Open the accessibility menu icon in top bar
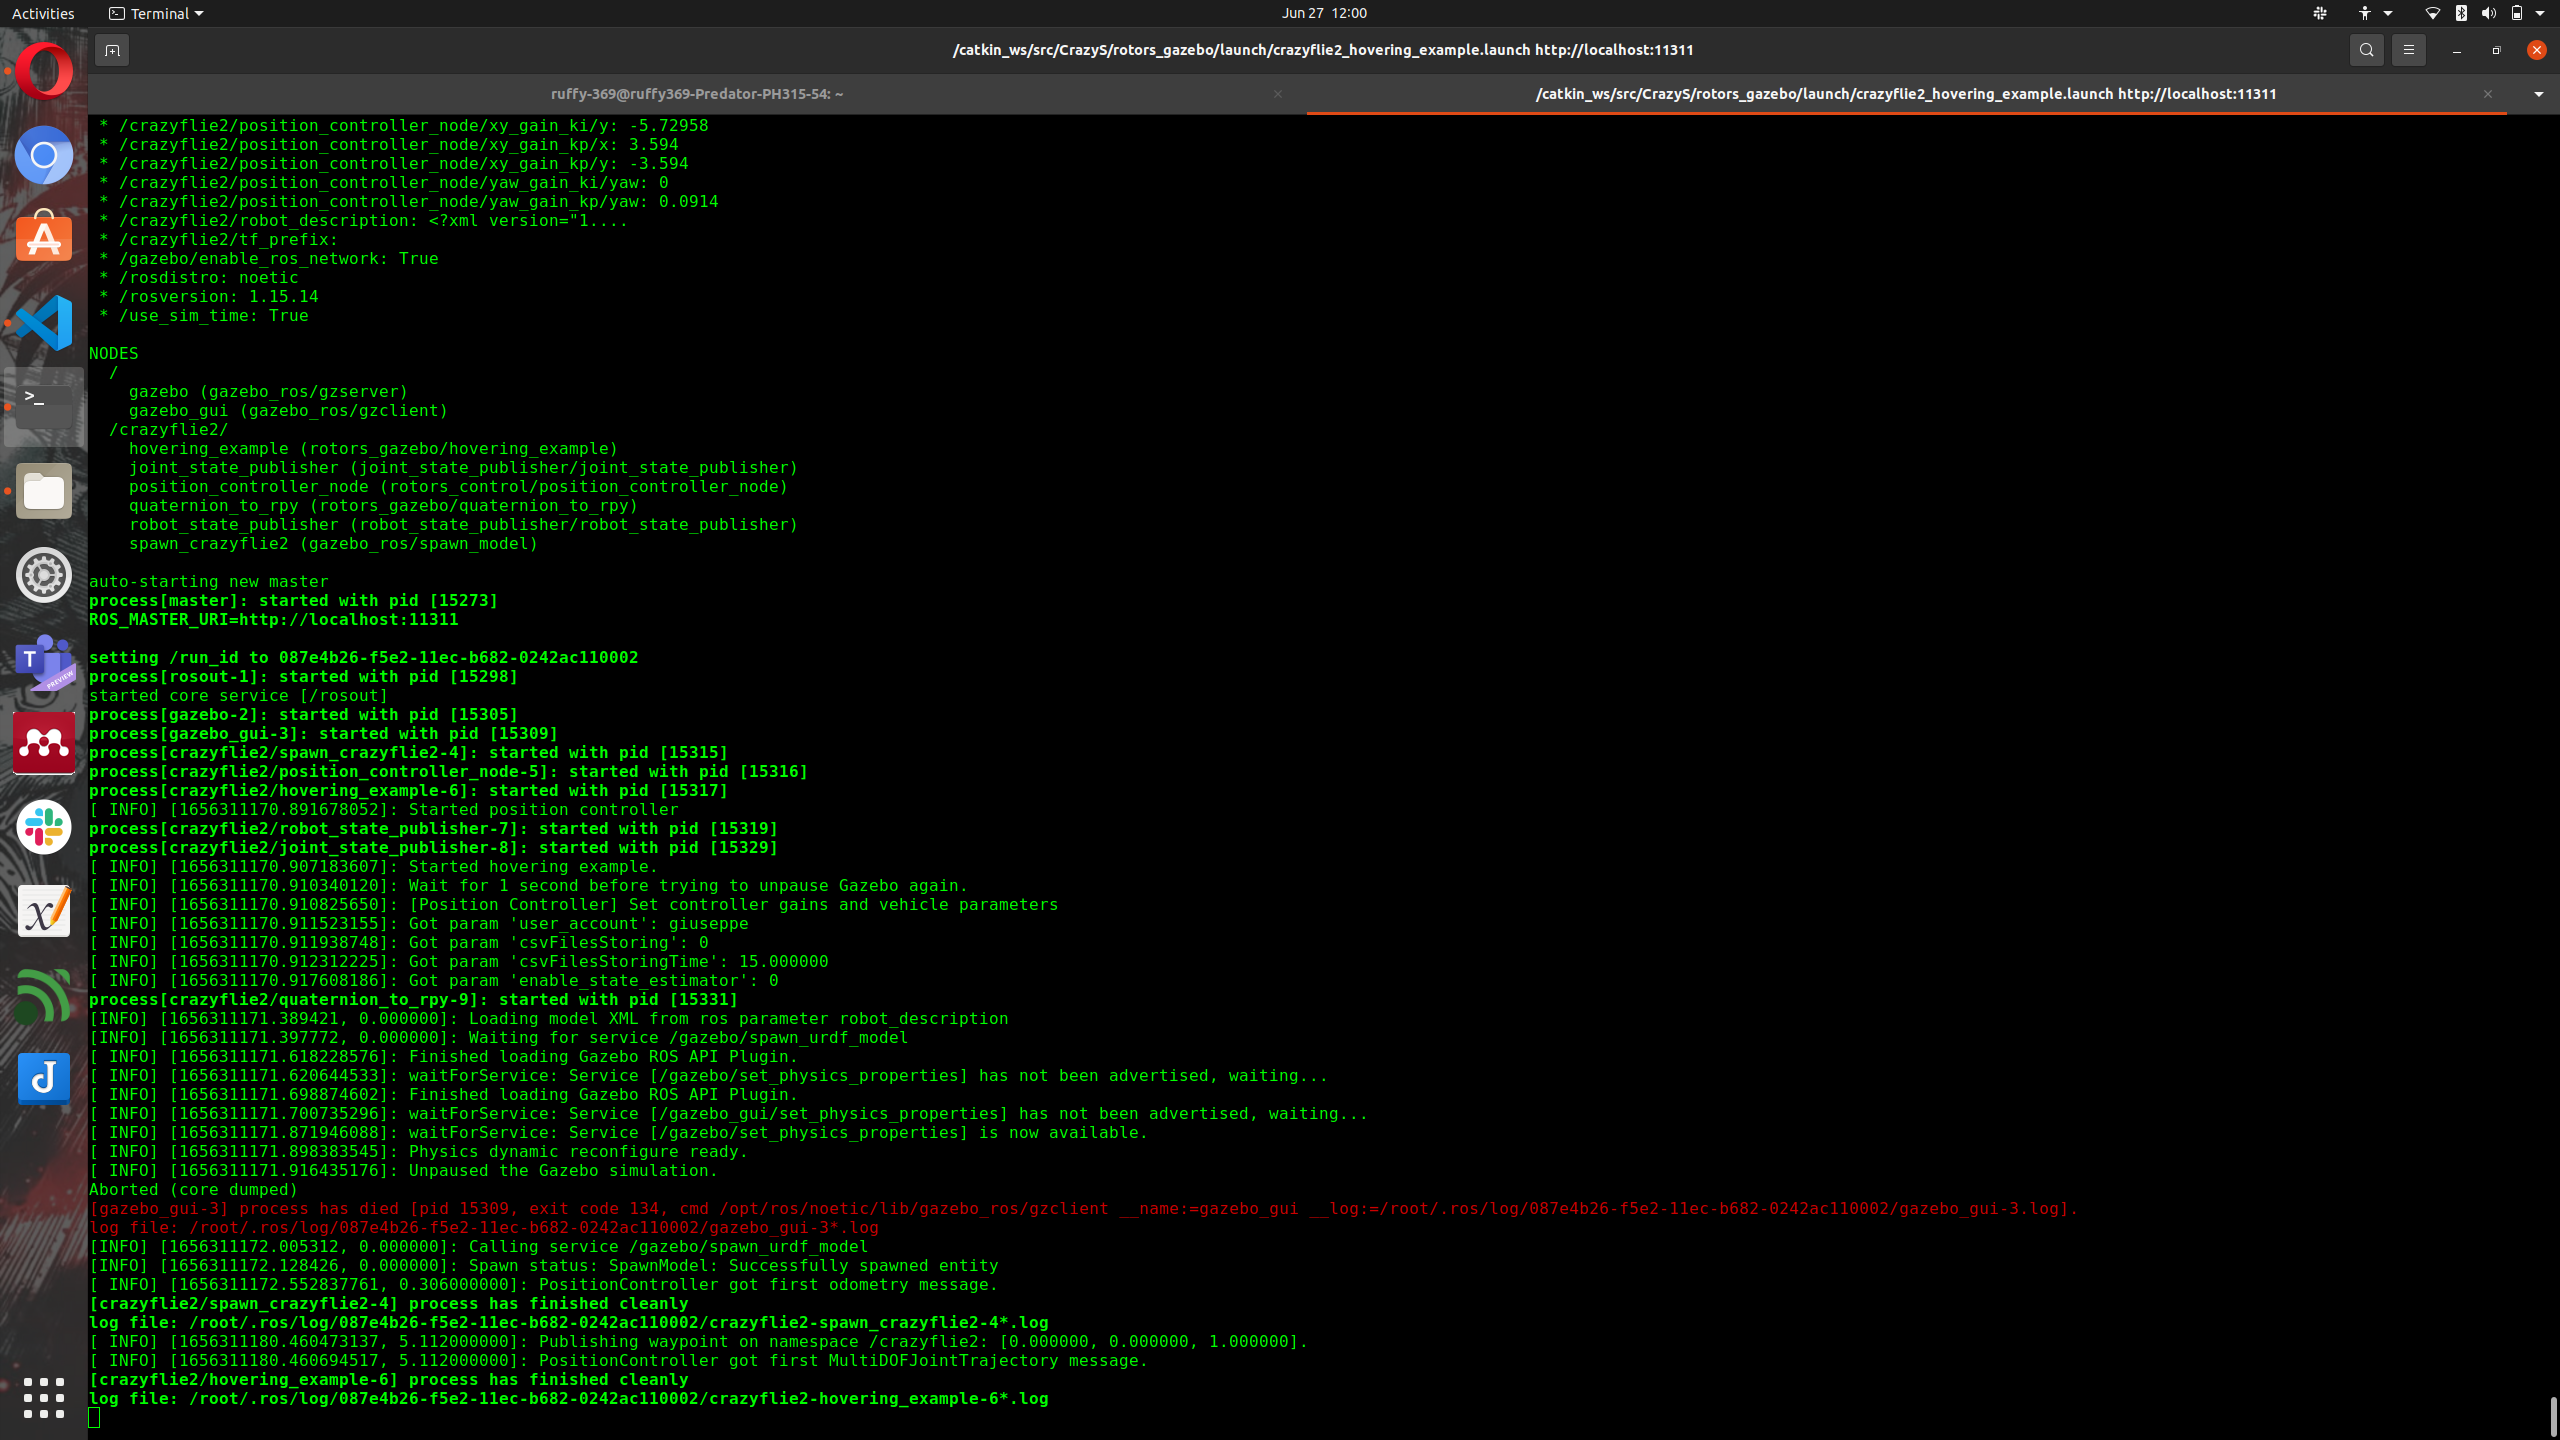The image size is (2560, 1440). click(2365, 13)
